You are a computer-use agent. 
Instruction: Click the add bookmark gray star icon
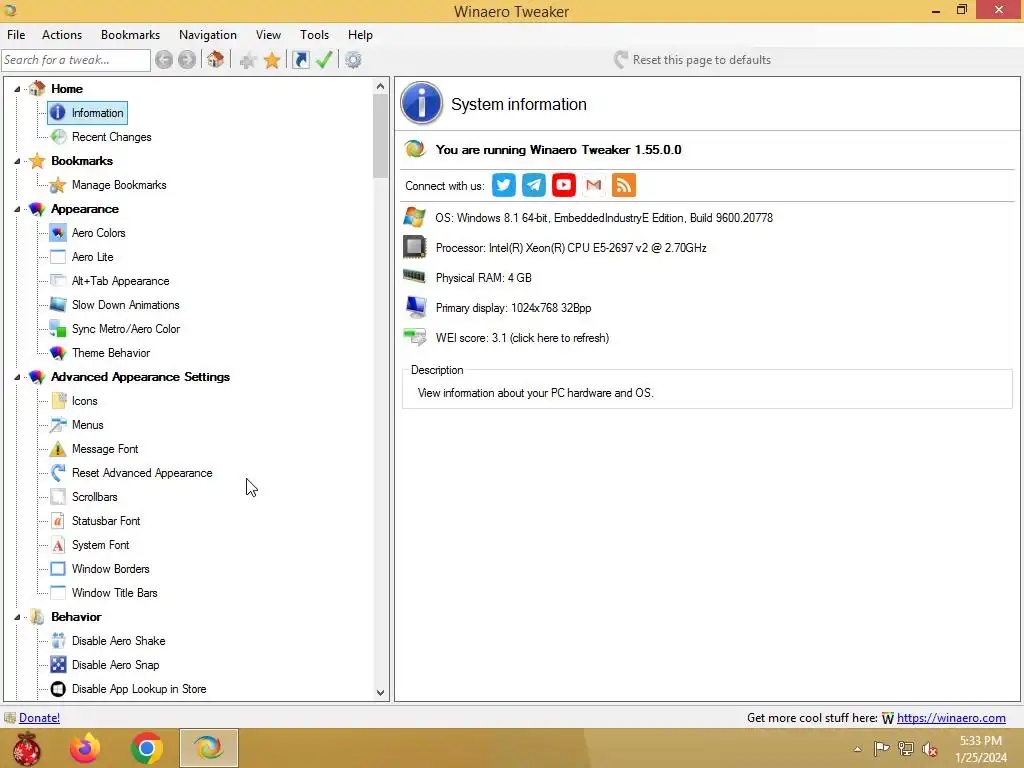(248, 61)
